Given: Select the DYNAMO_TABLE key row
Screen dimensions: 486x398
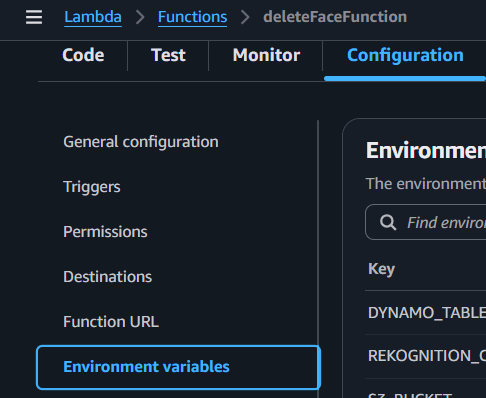Looking at the screenshot, I should coord(426,313).
